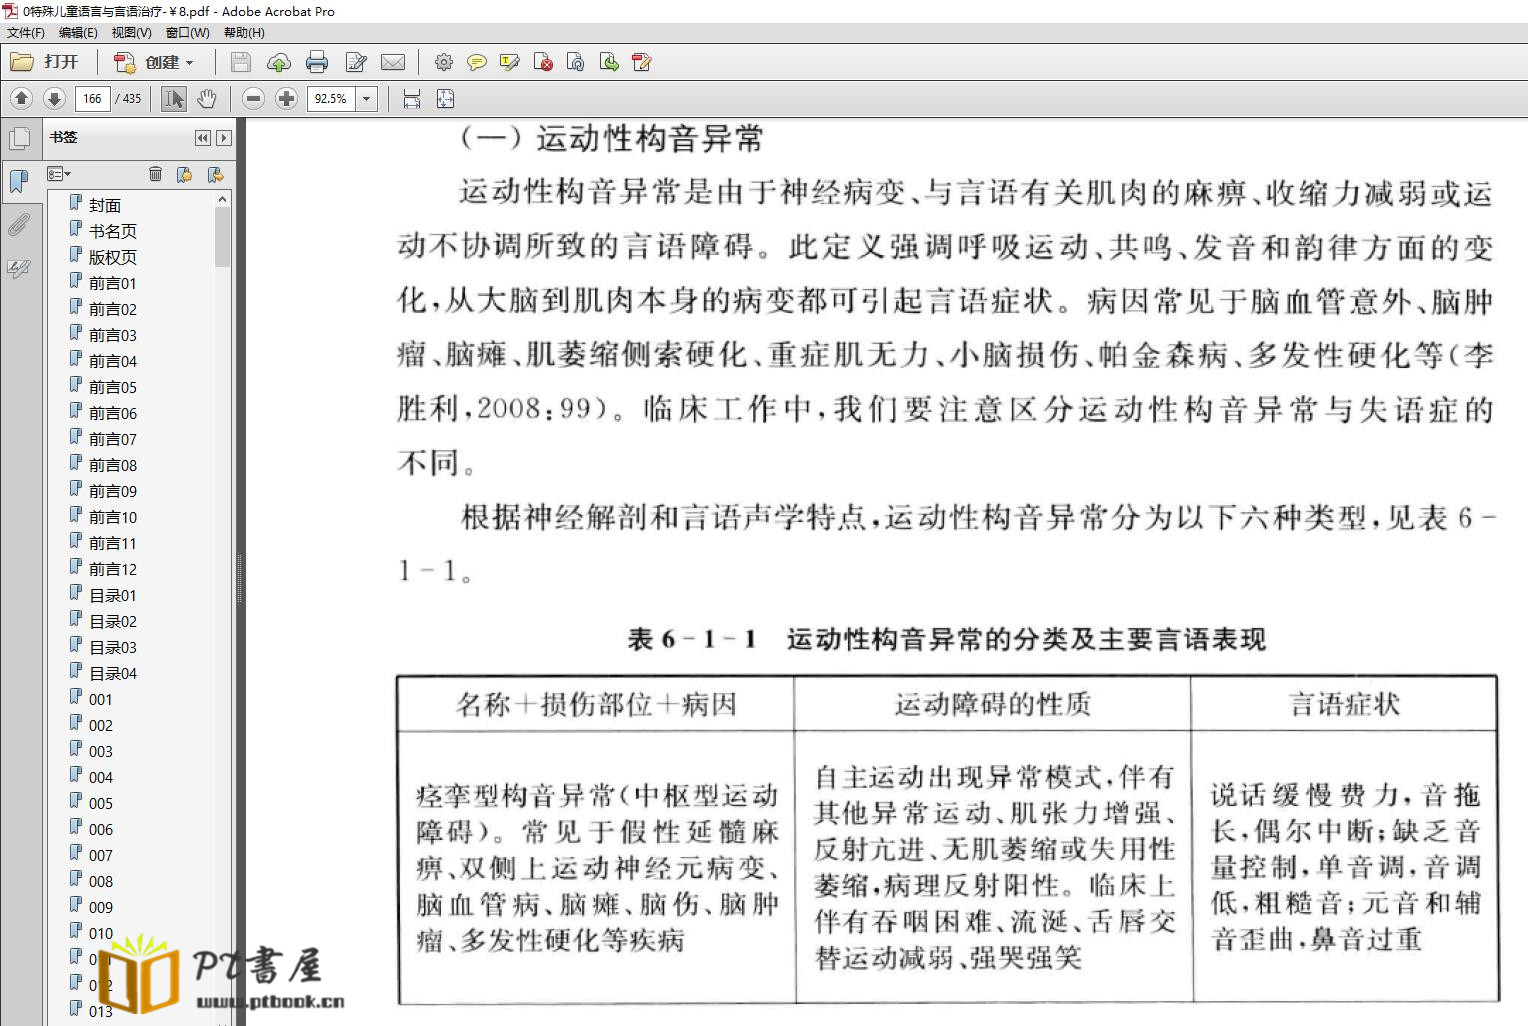The height and width of the screenshot is (1026, 1528).
Task: Go to bookmark 004
Action: [101, 777]
